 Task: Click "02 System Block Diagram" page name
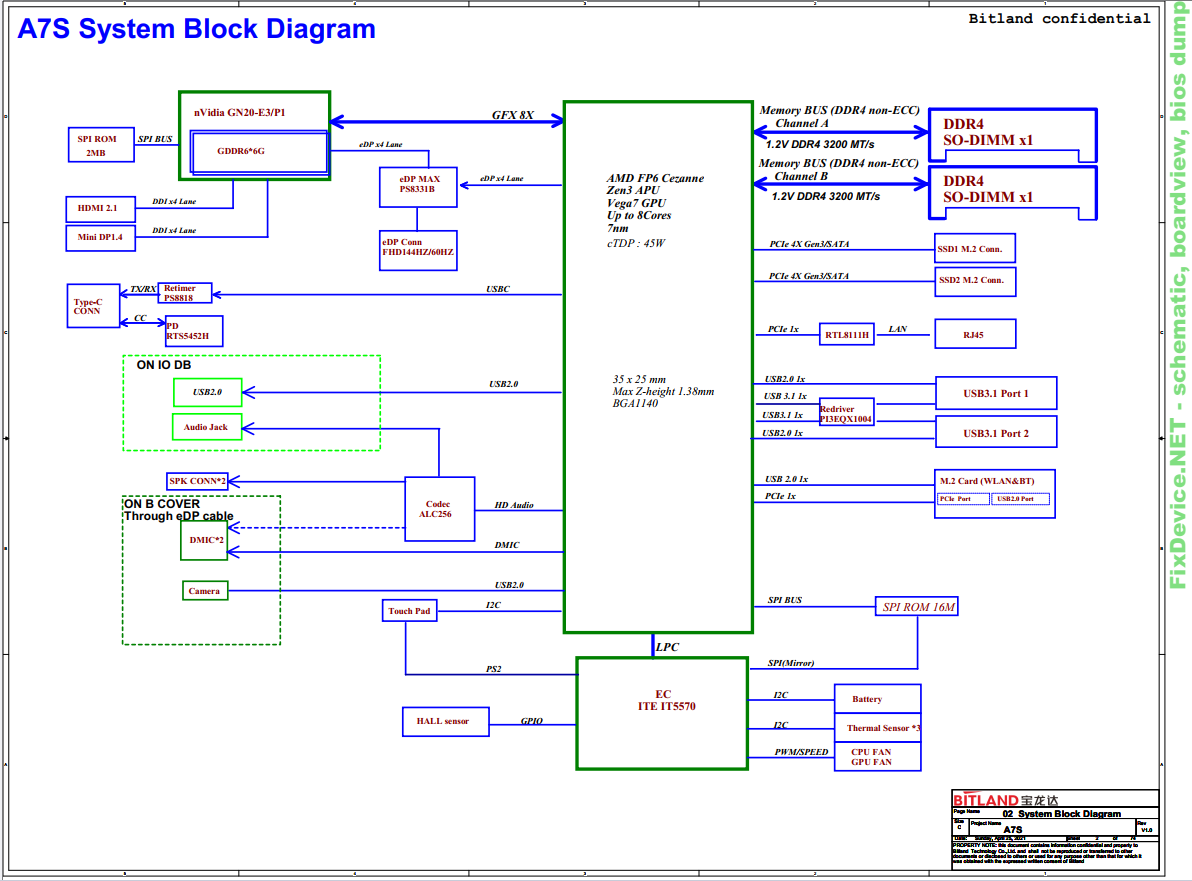pyautogui.click(x=1061, y=813)
